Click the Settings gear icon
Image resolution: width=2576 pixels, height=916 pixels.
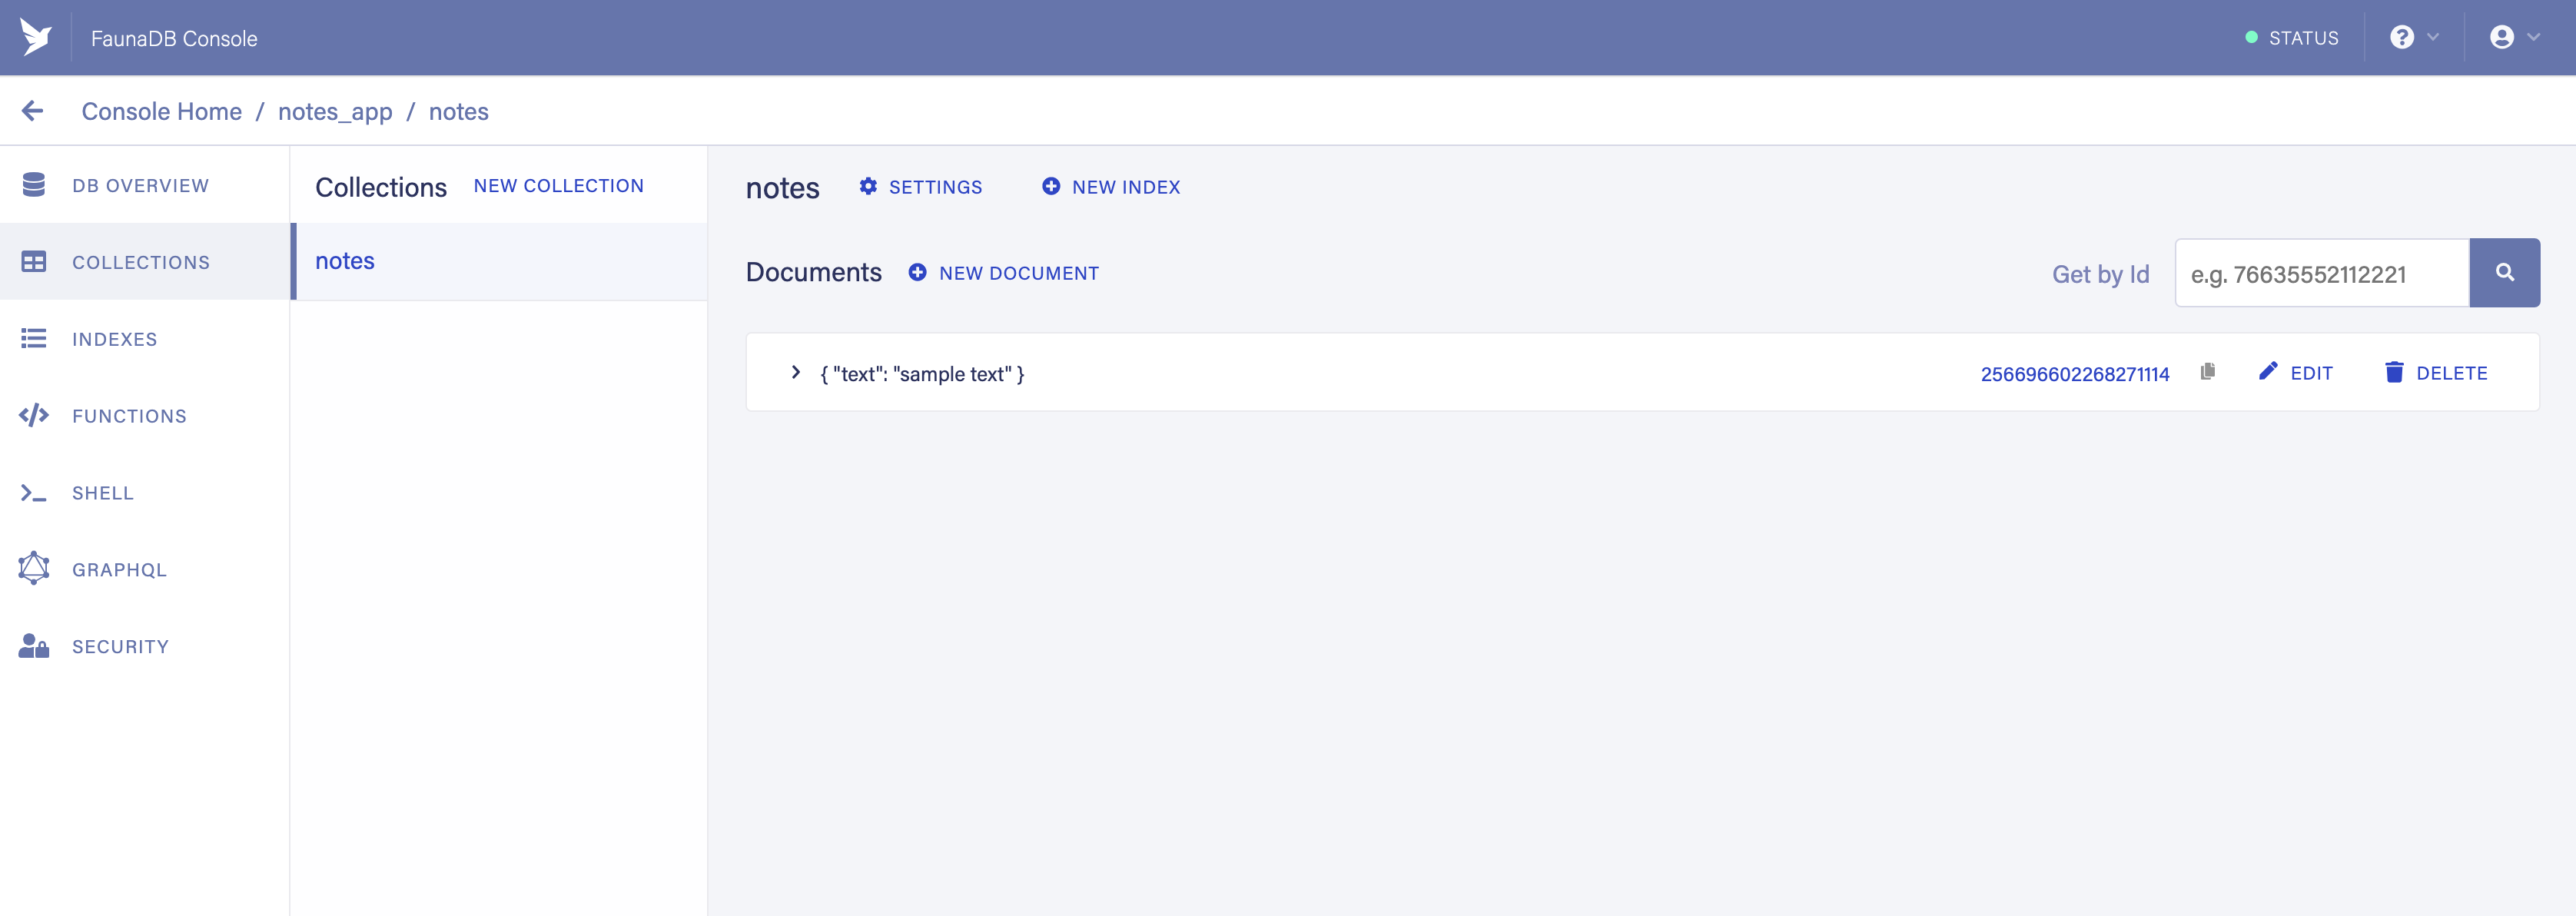click(x=868, y=187)
